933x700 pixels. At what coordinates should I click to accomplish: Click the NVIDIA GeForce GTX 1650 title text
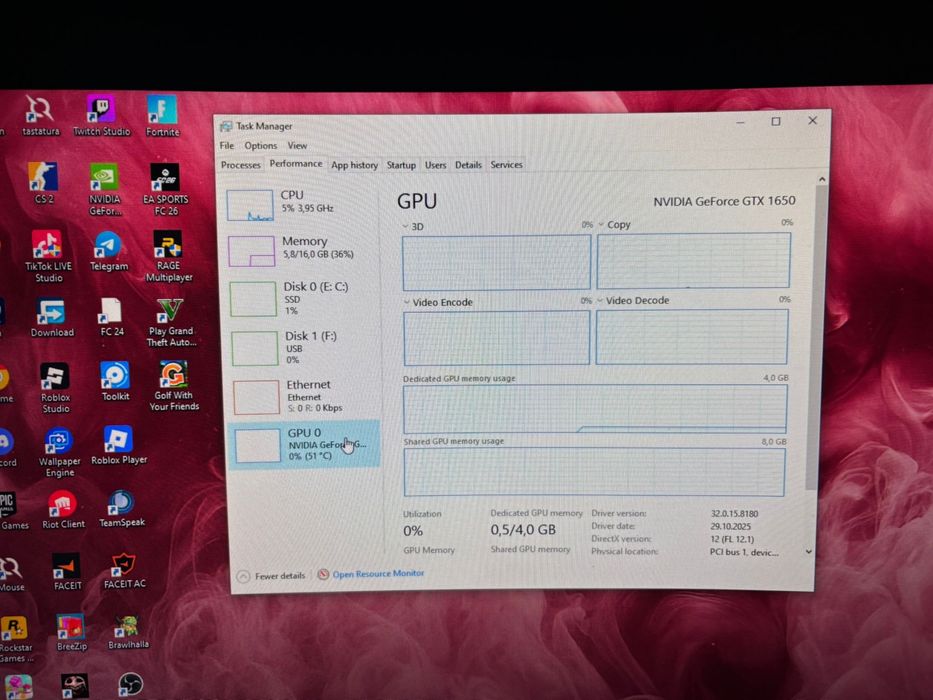724,201
